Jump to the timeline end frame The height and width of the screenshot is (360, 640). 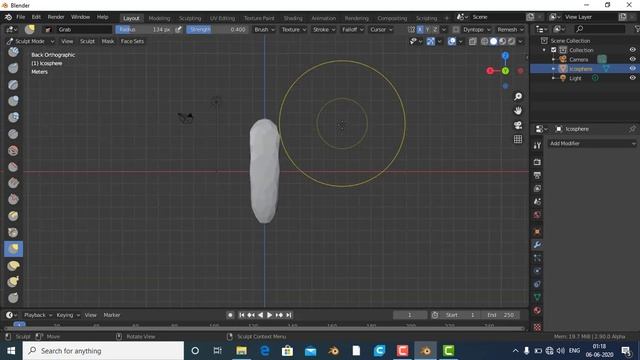coord(289,315)
